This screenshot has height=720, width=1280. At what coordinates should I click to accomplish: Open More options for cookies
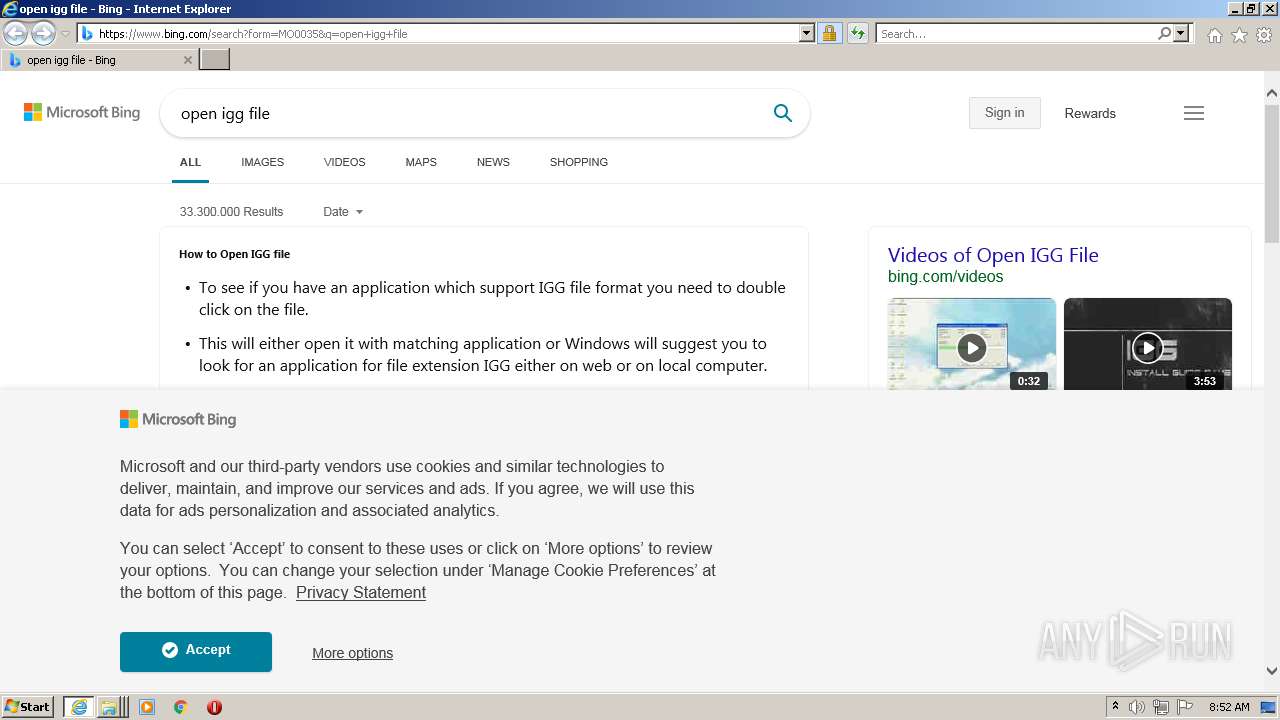click(352, 653)
